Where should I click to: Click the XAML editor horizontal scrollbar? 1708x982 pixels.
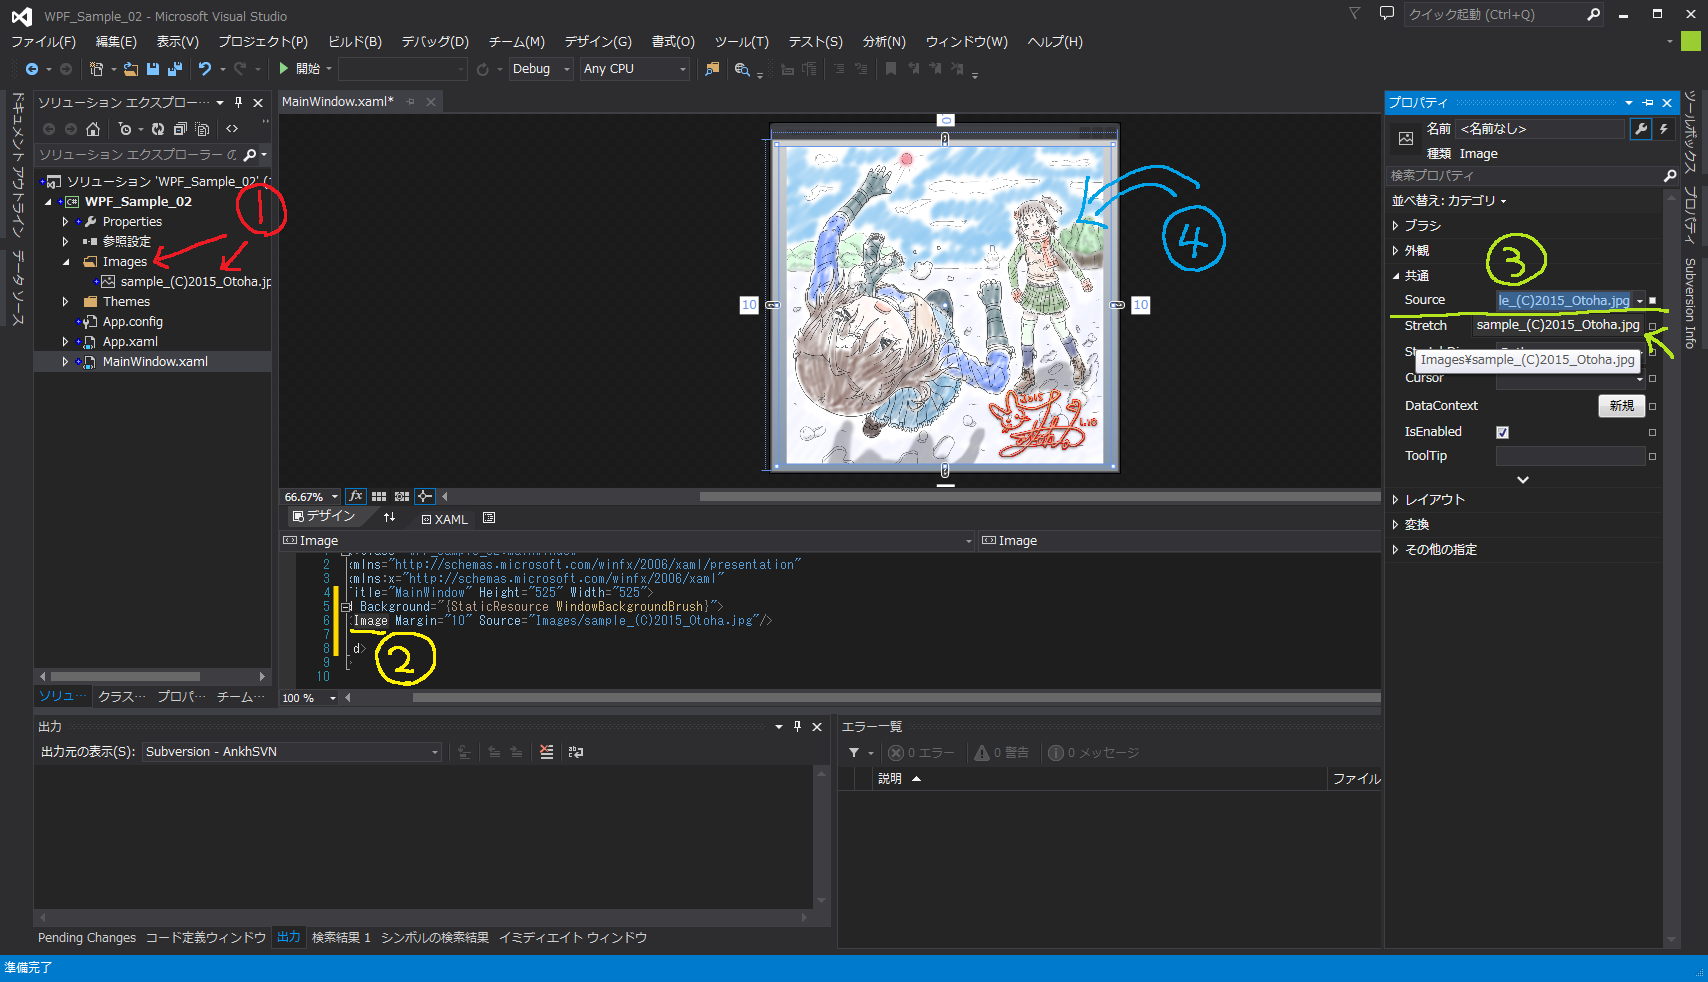coord(896,697)
